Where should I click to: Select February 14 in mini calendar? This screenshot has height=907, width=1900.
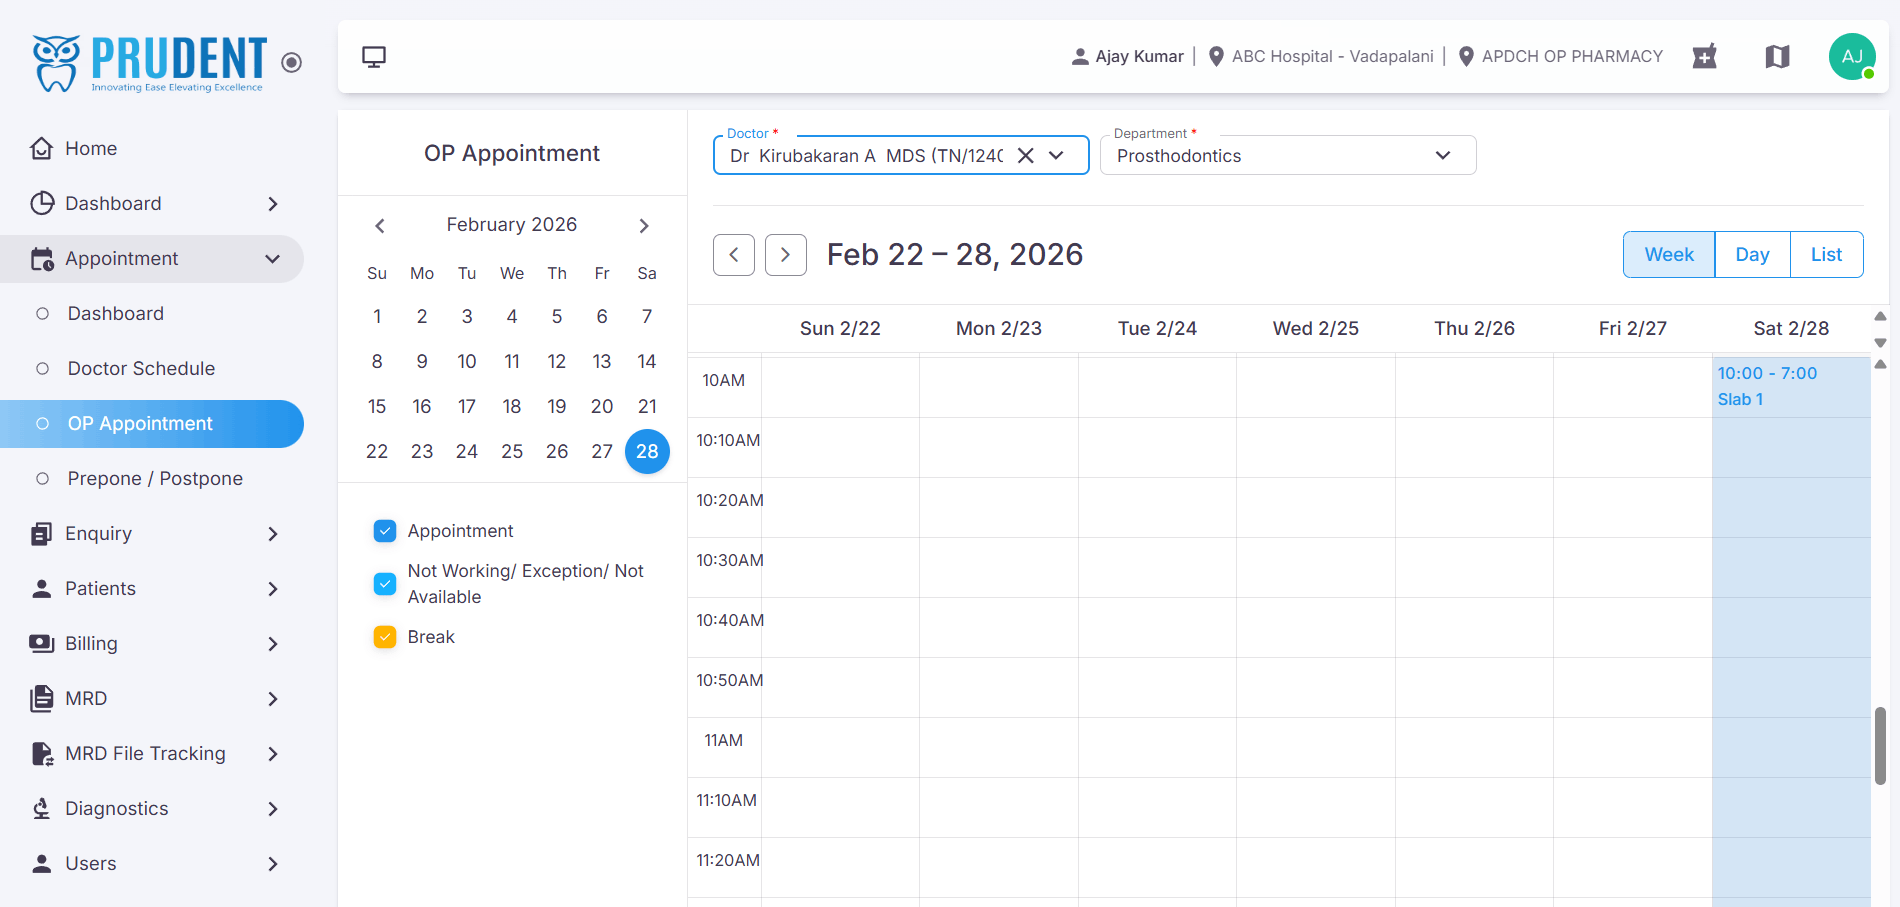coord(647,361)
